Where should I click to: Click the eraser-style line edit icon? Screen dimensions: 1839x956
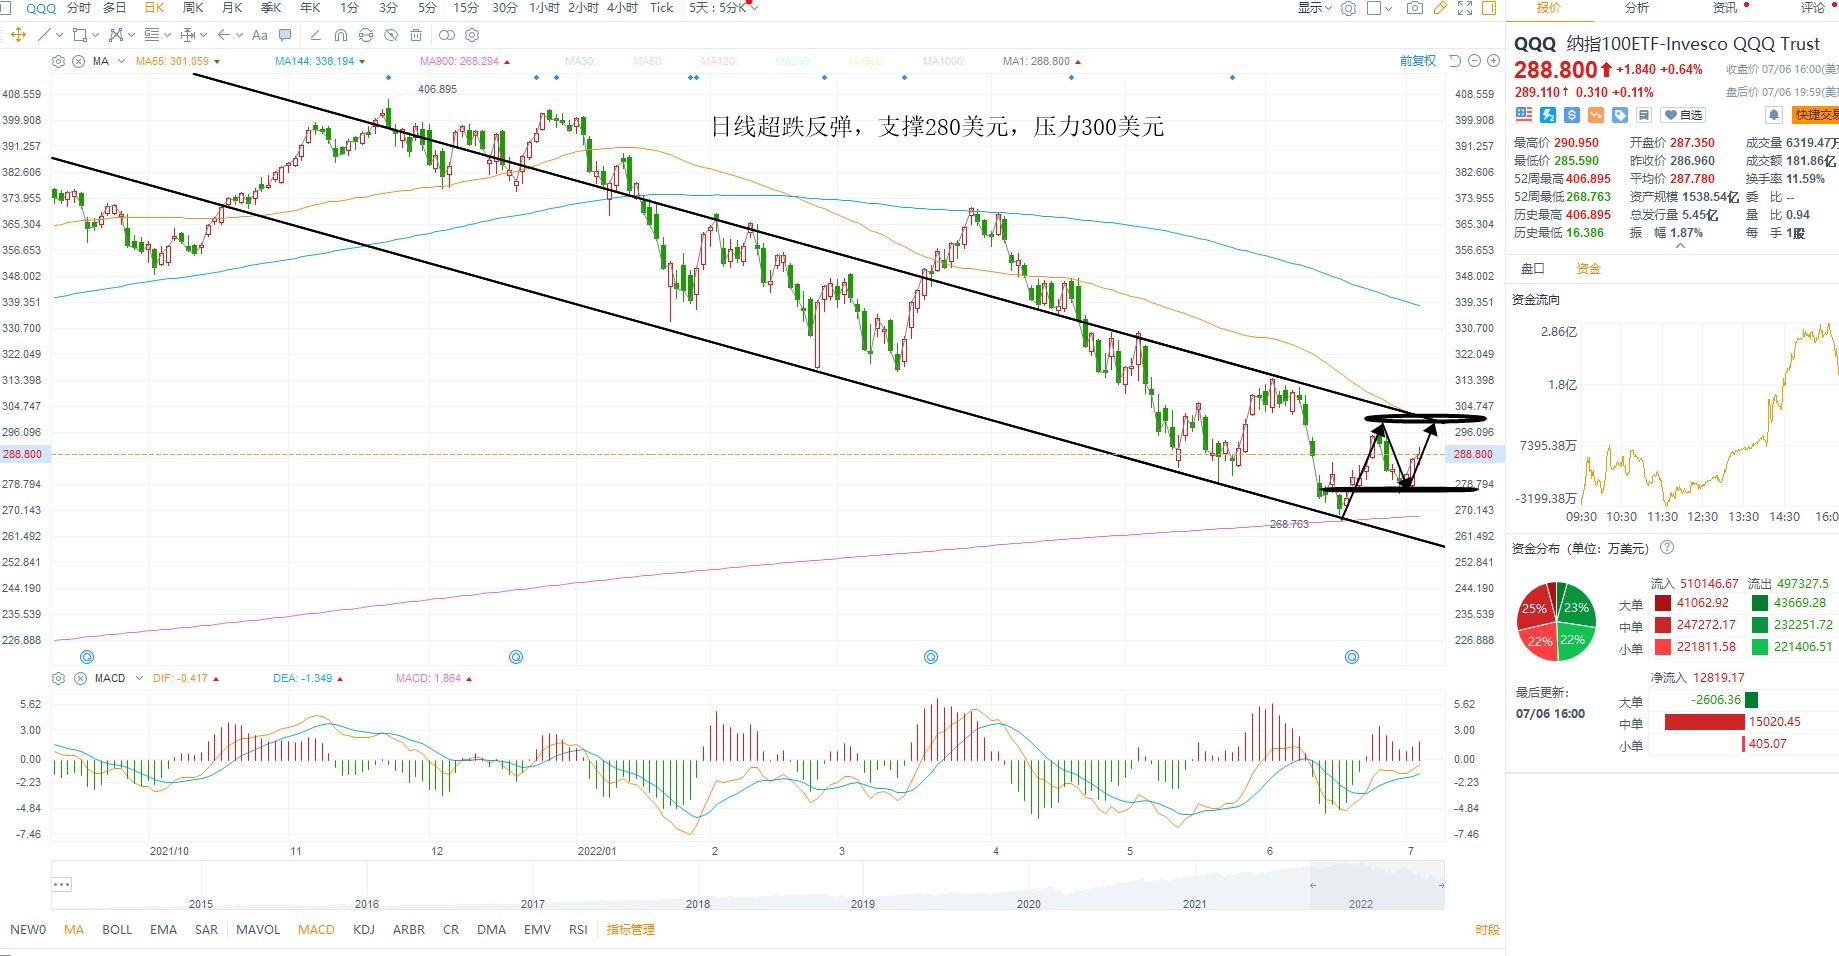[316, 35]
